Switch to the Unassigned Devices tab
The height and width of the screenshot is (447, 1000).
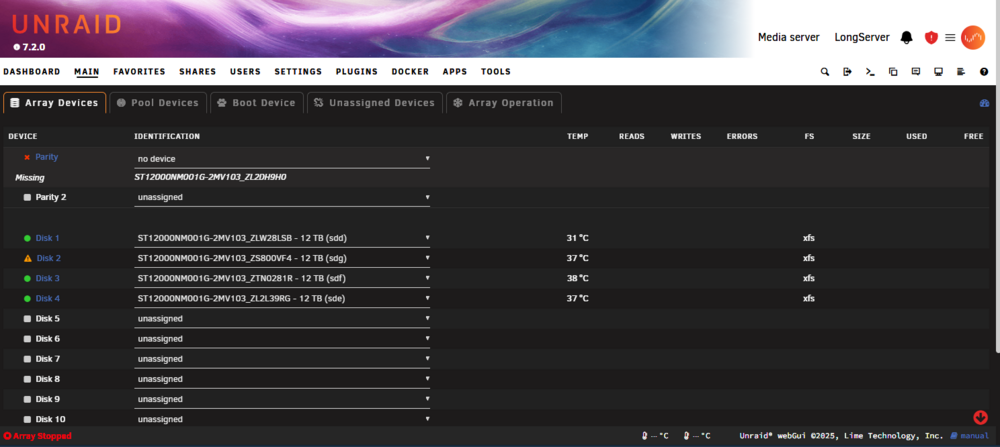(x=375, y=103)
